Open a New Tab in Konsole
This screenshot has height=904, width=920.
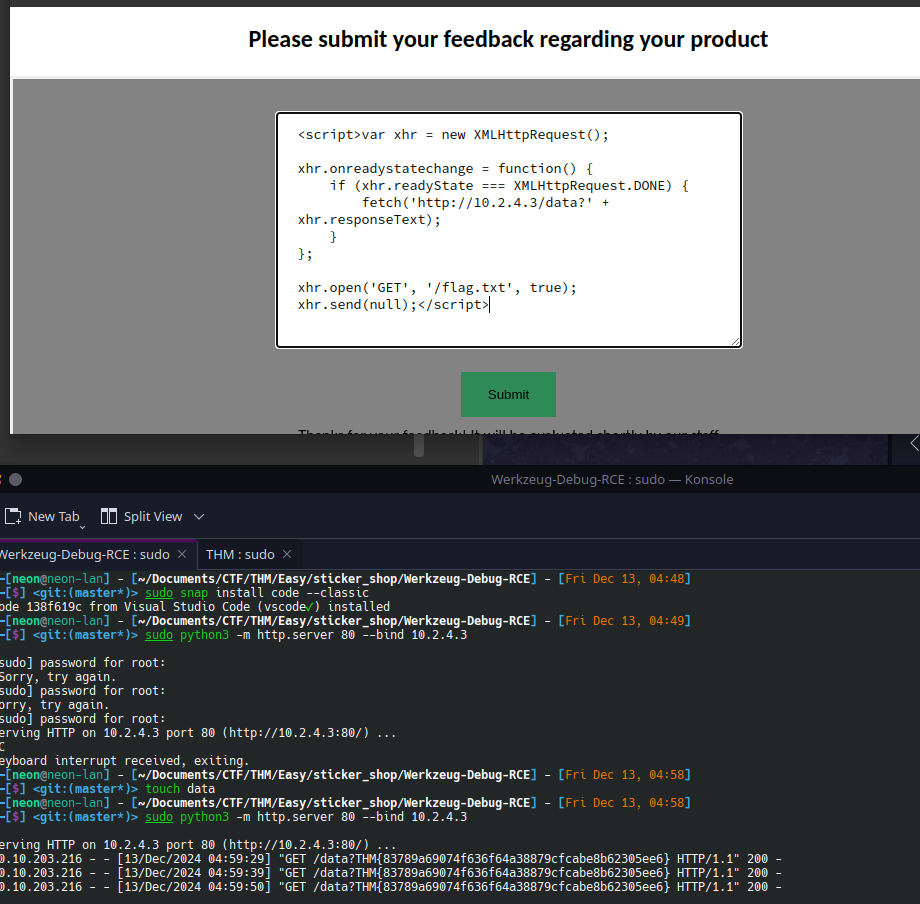42,516
